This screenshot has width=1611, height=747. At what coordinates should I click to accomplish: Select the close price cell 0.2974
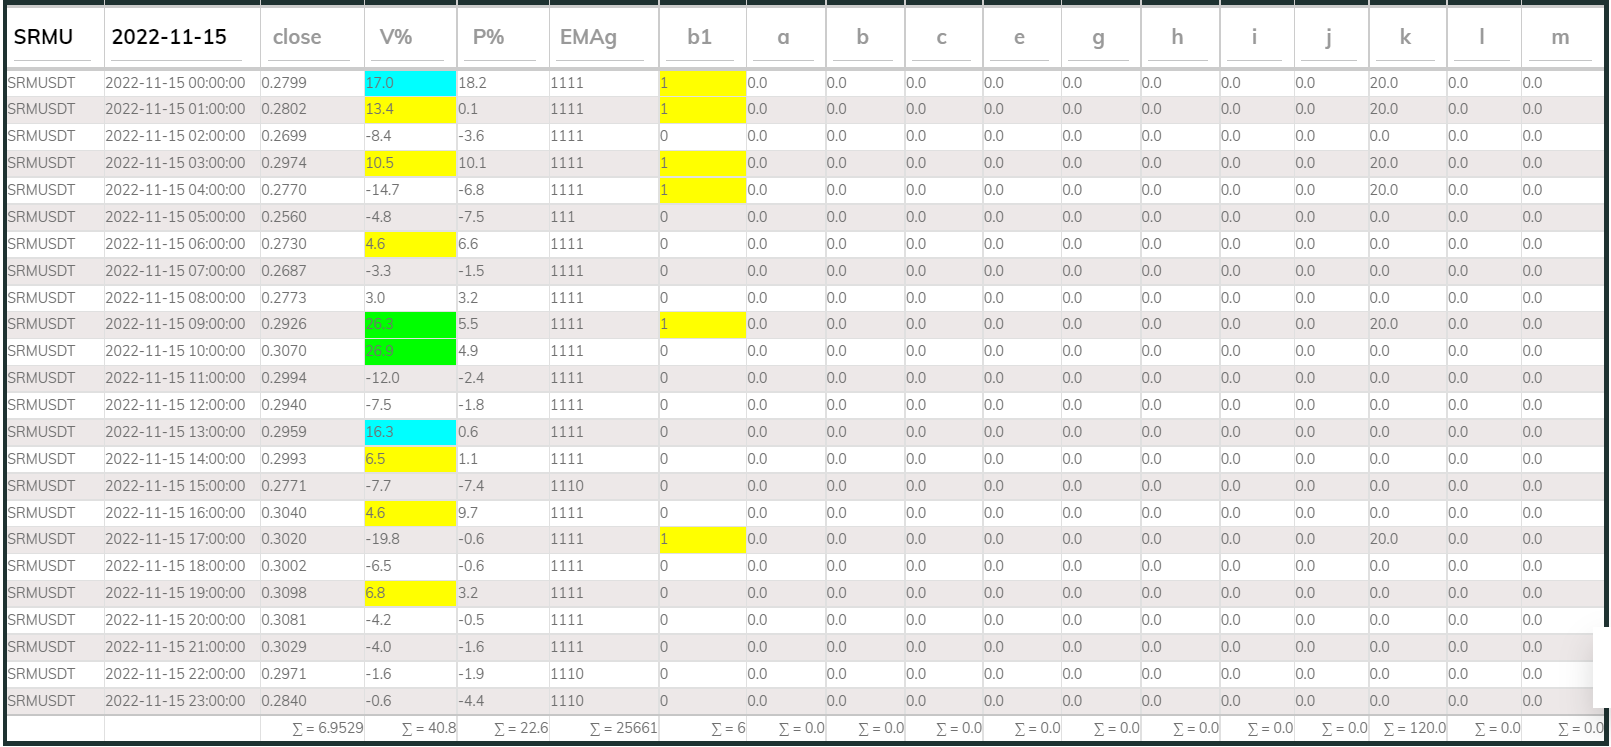285,163
